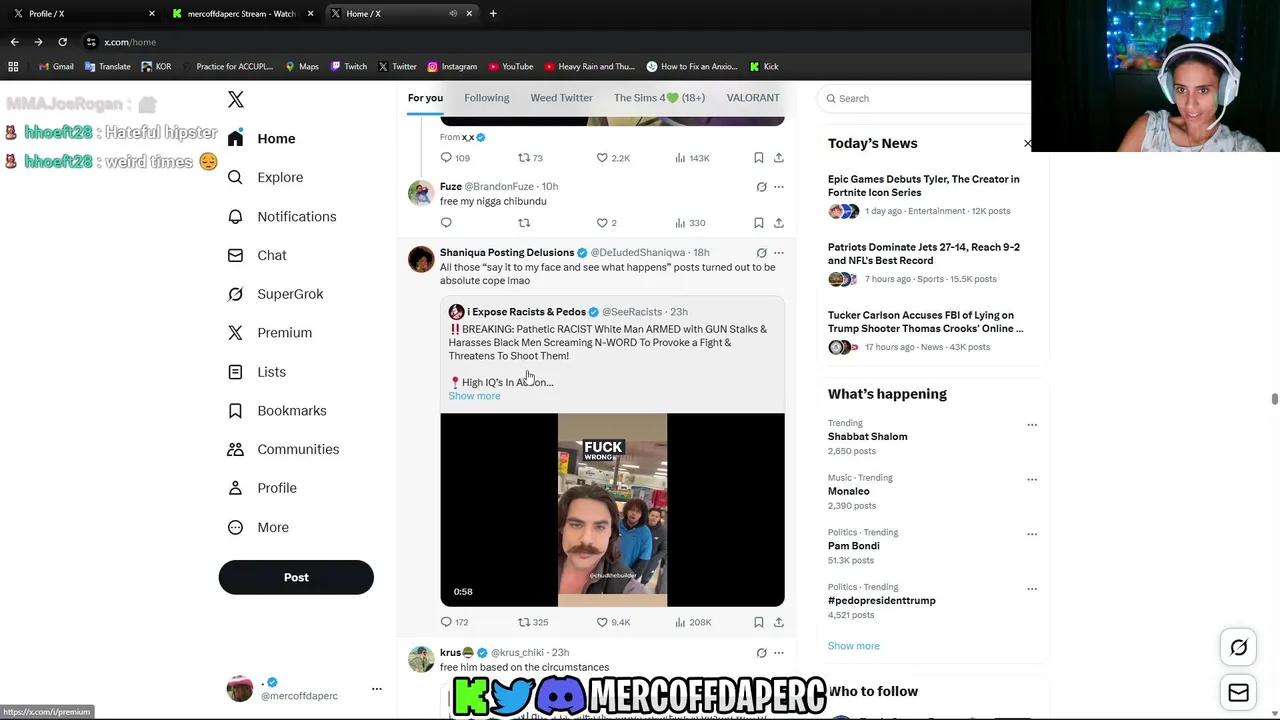Show more trends under What's happening
The width and height of the screenshot is (1280, 720).
854,646
